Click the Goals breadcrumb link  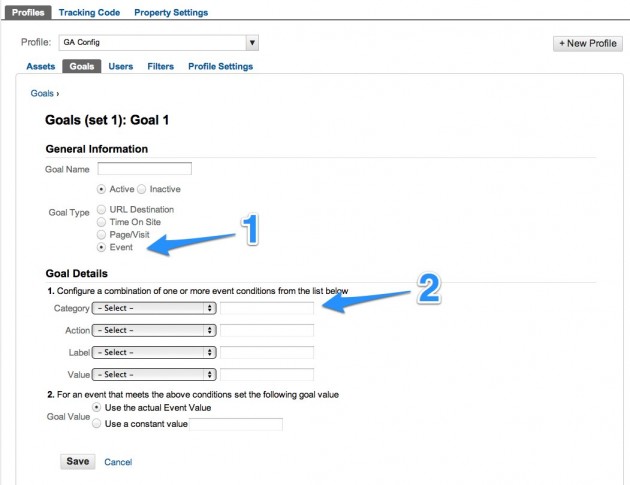pos(42,93)
